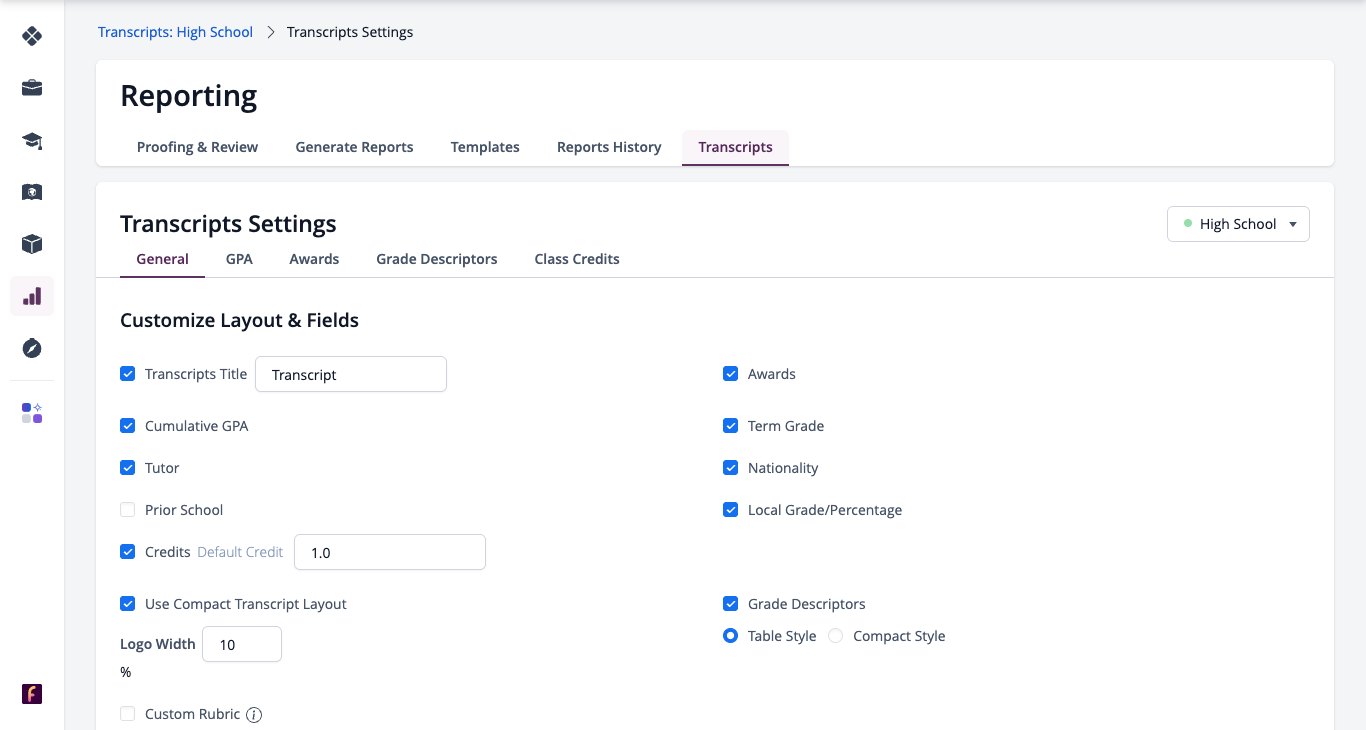Open the Templates tab

coord(485,147)
